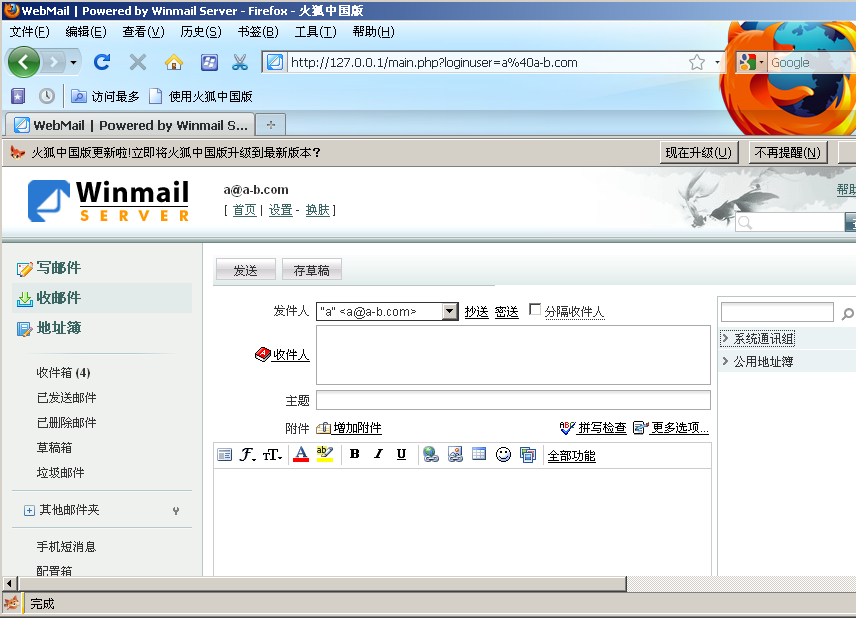
Task: Open the URL bar history dropdown
Action: pyautogui.click(x=717, y=62)
